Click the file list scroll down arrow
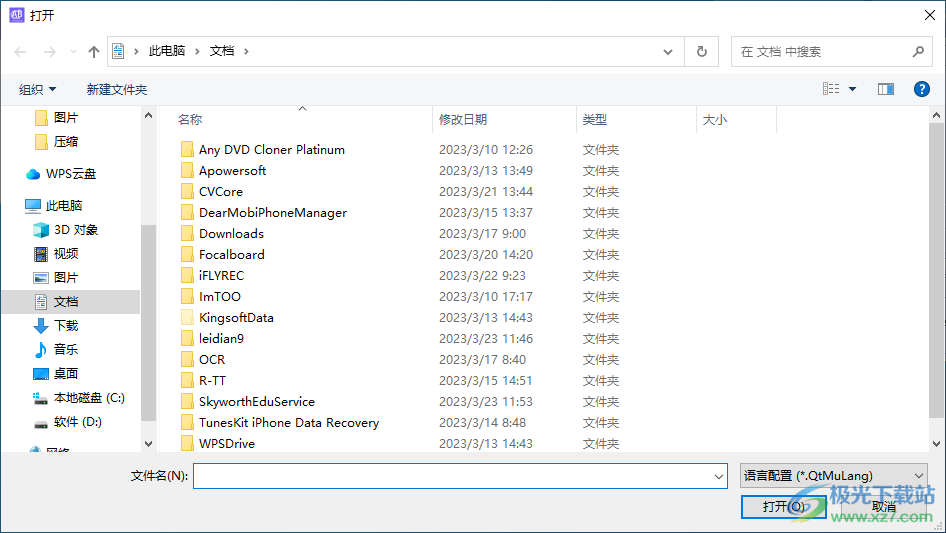The image size is (946, 533). (936, 444)
